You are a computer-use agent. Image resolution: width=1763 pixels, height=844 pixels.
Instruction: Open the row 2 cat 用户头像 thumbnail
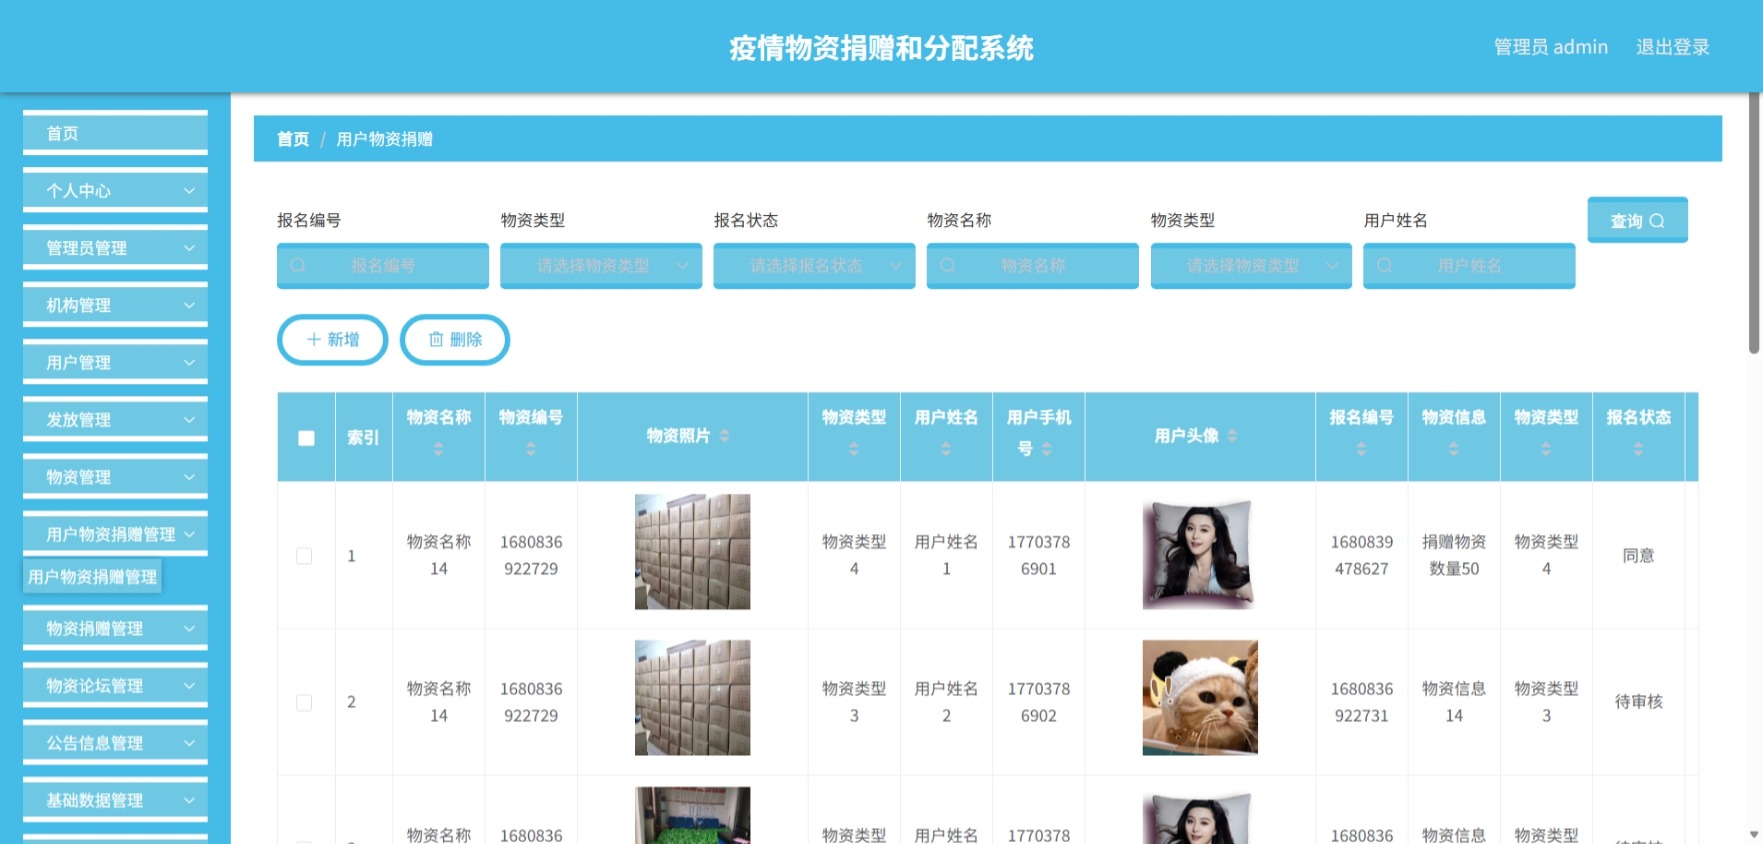pos(1200,698)
